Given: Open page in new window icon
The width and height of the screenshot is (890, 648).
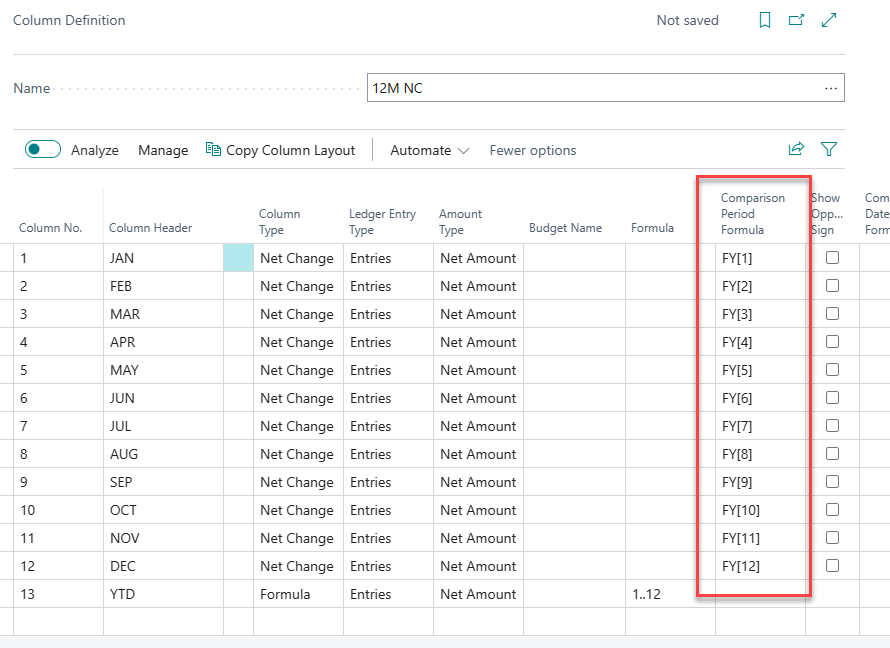Looking at the screenshot, I should pyautogui.click(x=796, y=20).
